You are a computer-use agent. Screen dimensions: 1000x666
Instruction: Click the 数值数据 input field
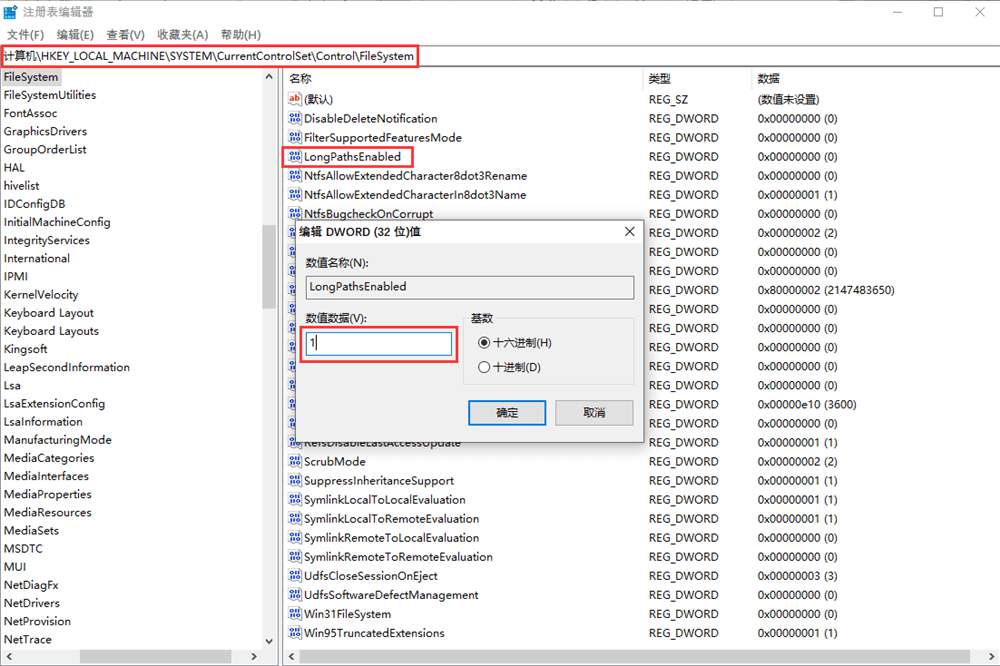[378, 343]
